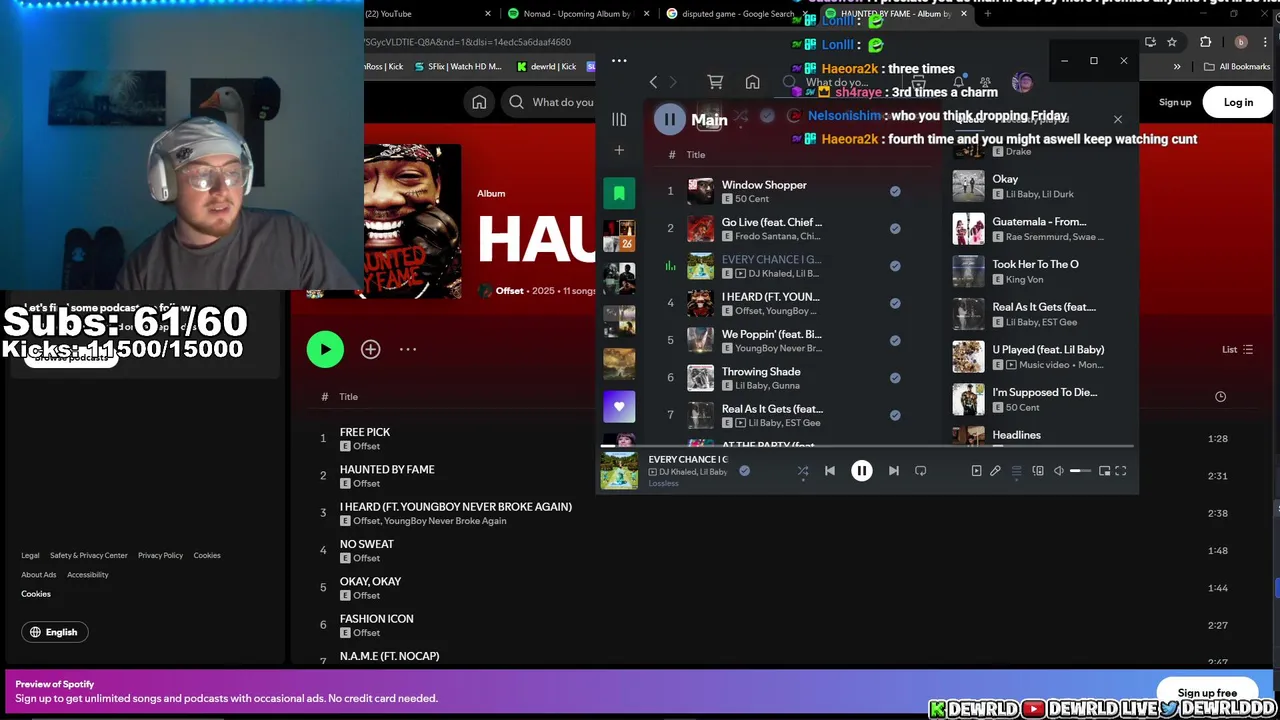Go to Home icon in Spotify web player
Viewport: 1280px width, 720px height.
tap(479, 102)
